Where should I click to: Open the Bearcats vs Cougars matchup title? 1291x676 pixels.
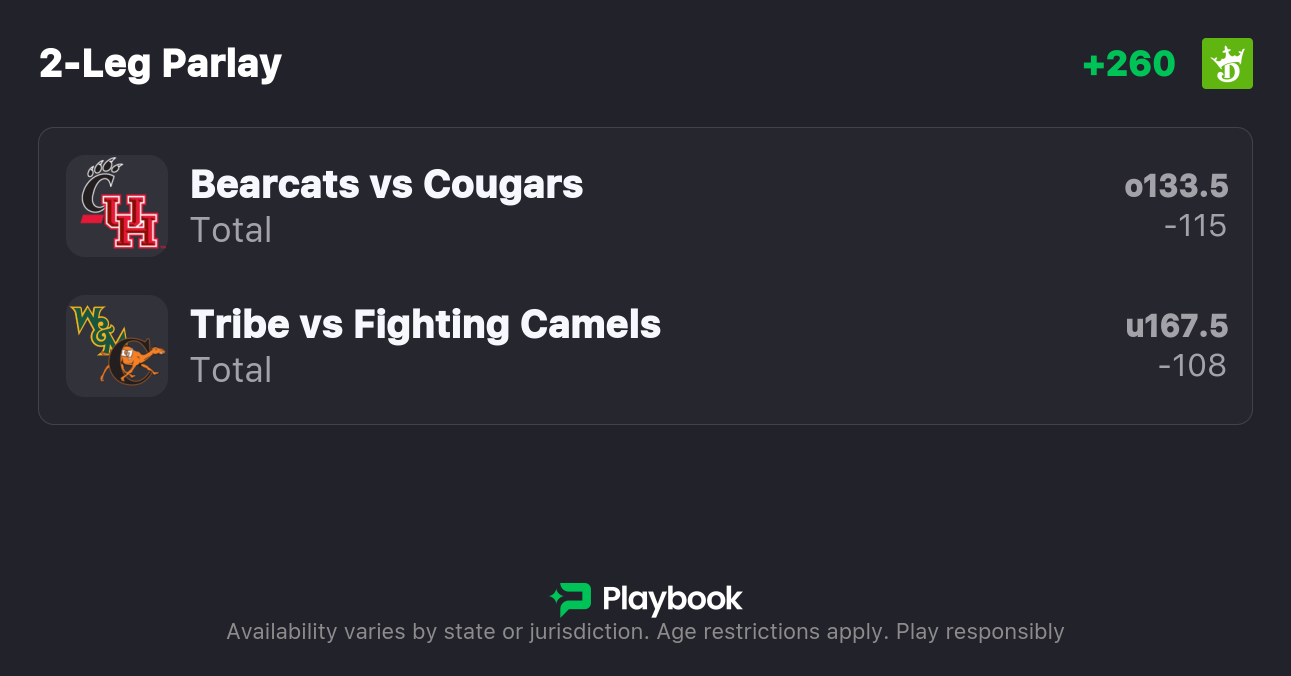click(x=386, y=184)
